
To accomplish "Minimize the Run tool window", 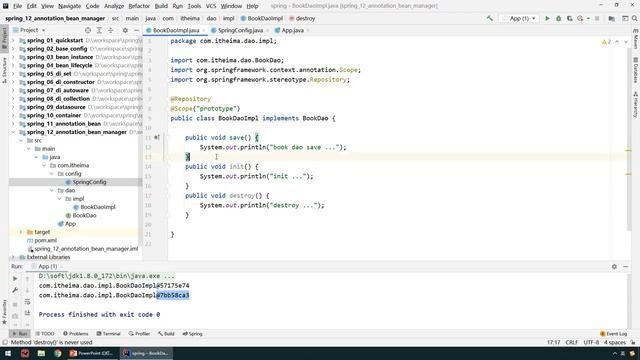I will point(626,267).
